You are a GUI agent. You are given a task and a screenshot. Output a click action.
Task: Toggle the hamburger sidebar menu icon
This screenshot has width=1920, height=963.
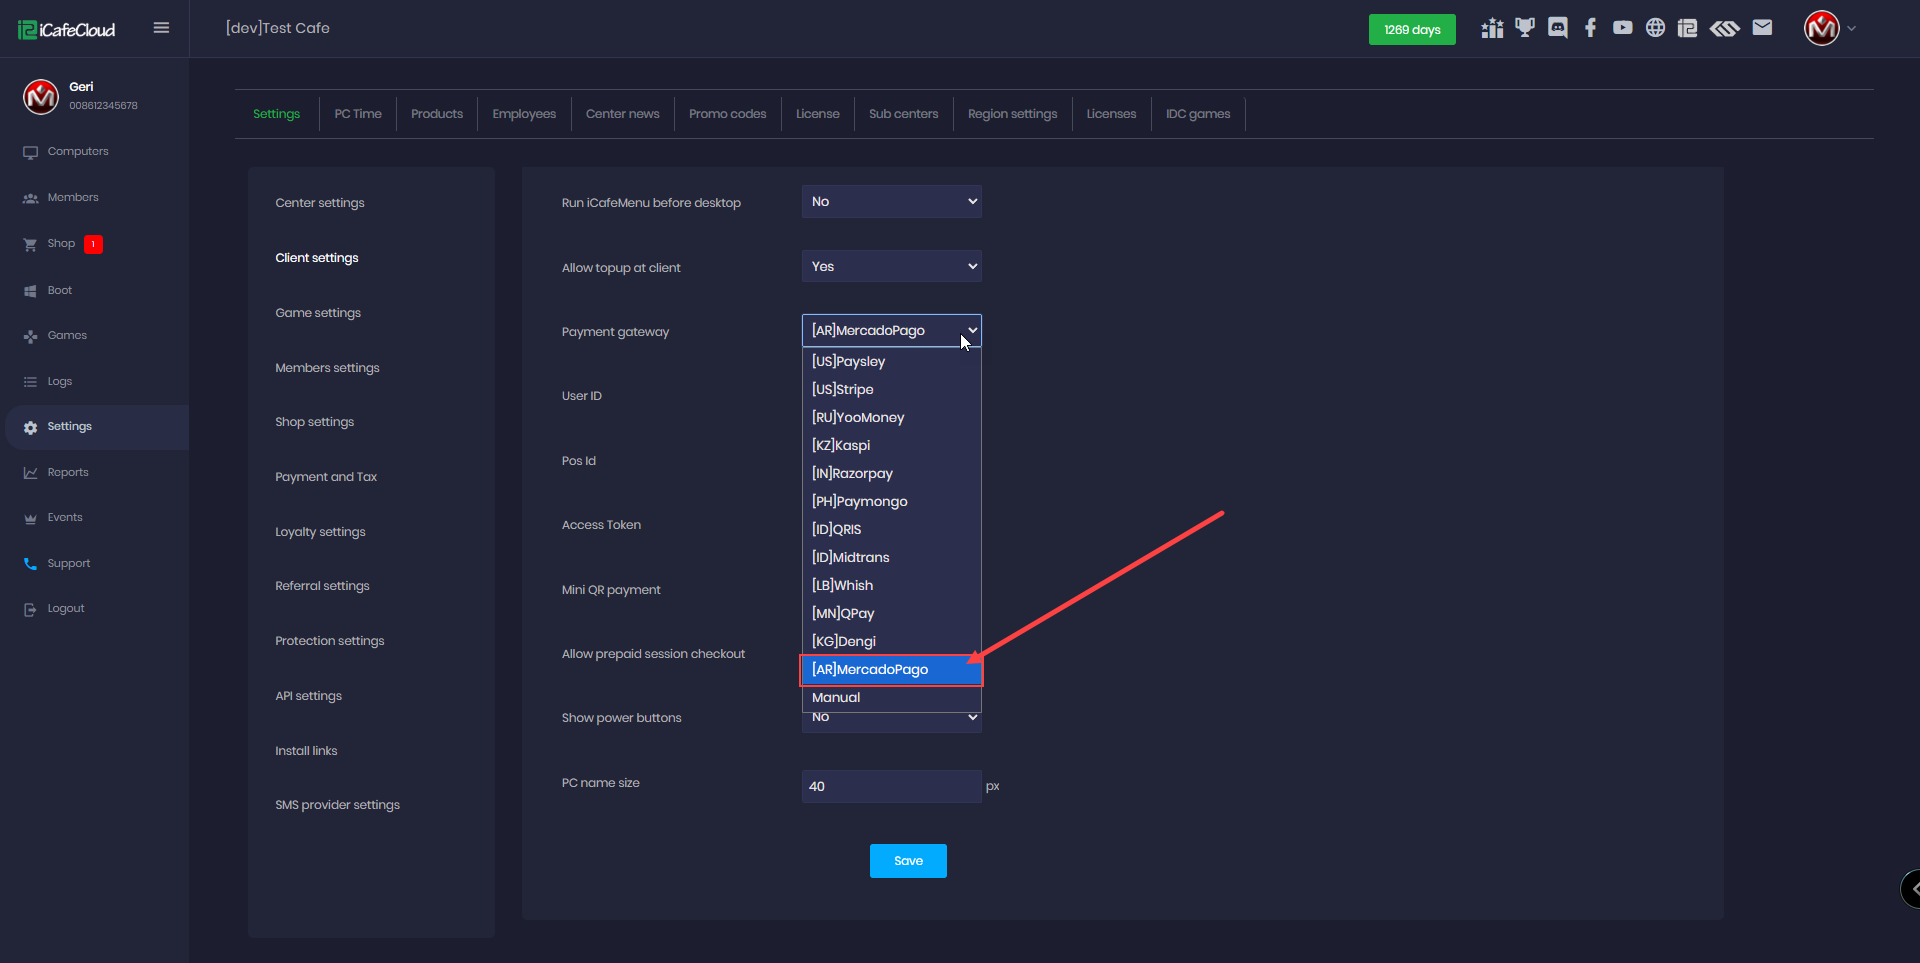tap(161, 28)
